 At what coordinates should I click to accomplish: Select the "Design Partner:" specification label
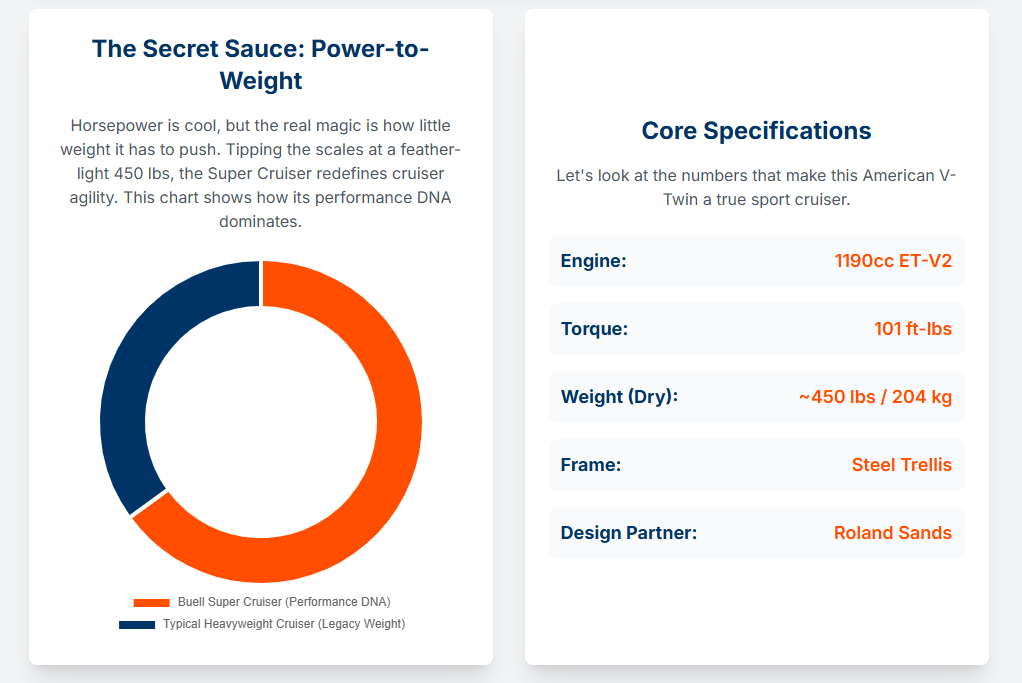pyautogui.click(x=628, y=533)
